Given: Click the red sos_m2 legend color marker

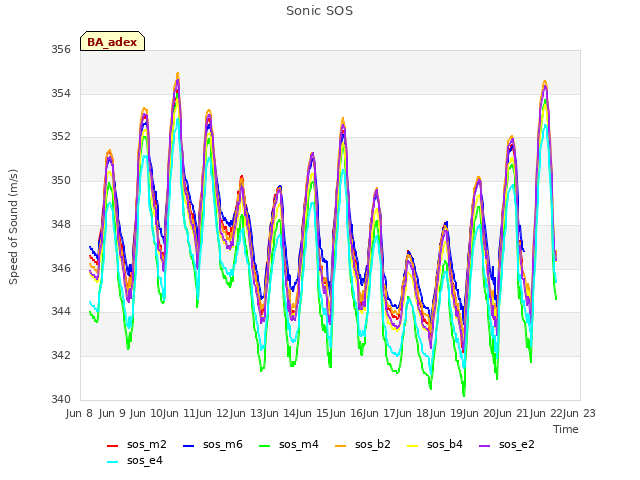Looking at the screenshot, I should (x=112, y=446).
